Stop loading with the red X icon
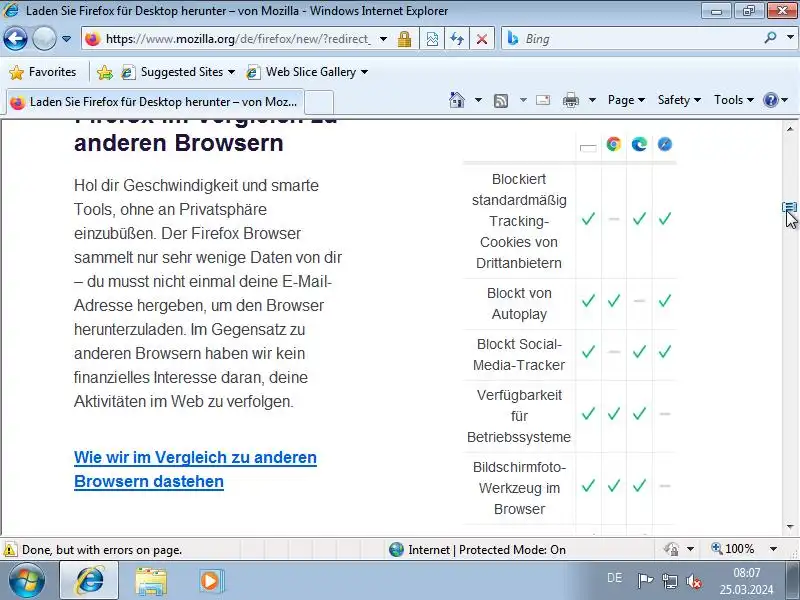The width and height of the screenshot is (800, 600). (482, 39)
